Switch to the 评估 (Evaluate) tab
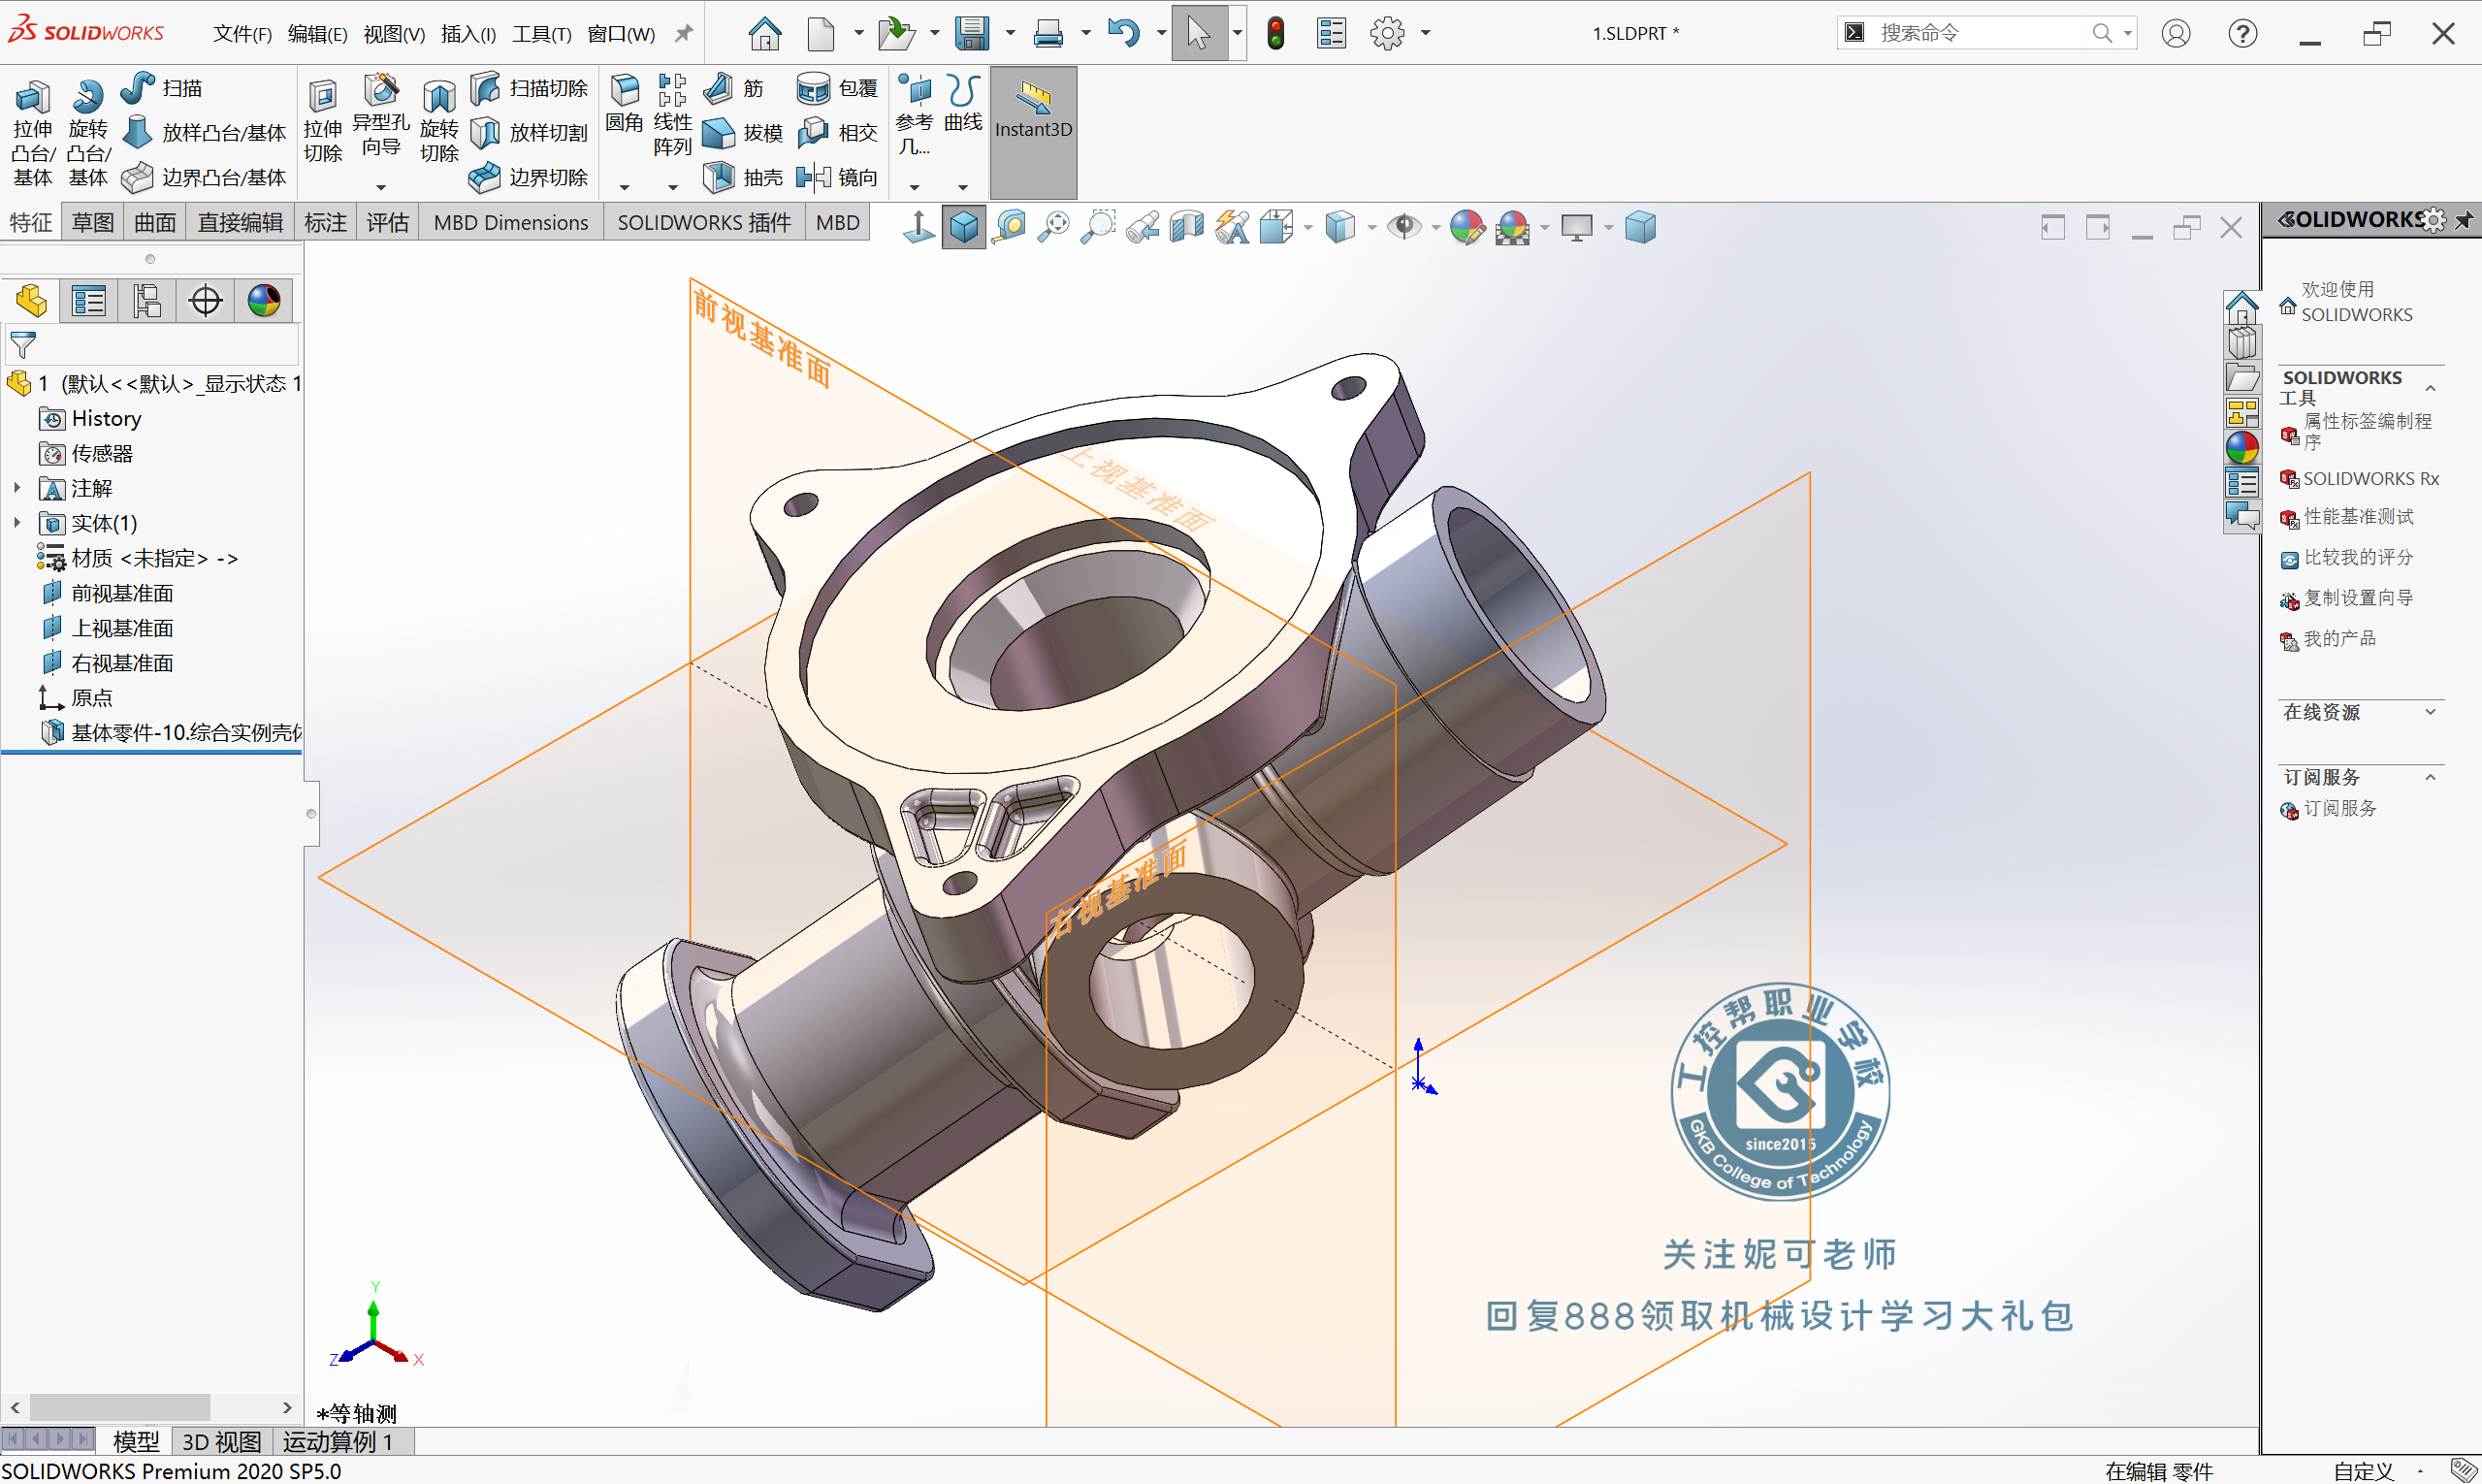The image size is (2482, 1484). [387, 222]
